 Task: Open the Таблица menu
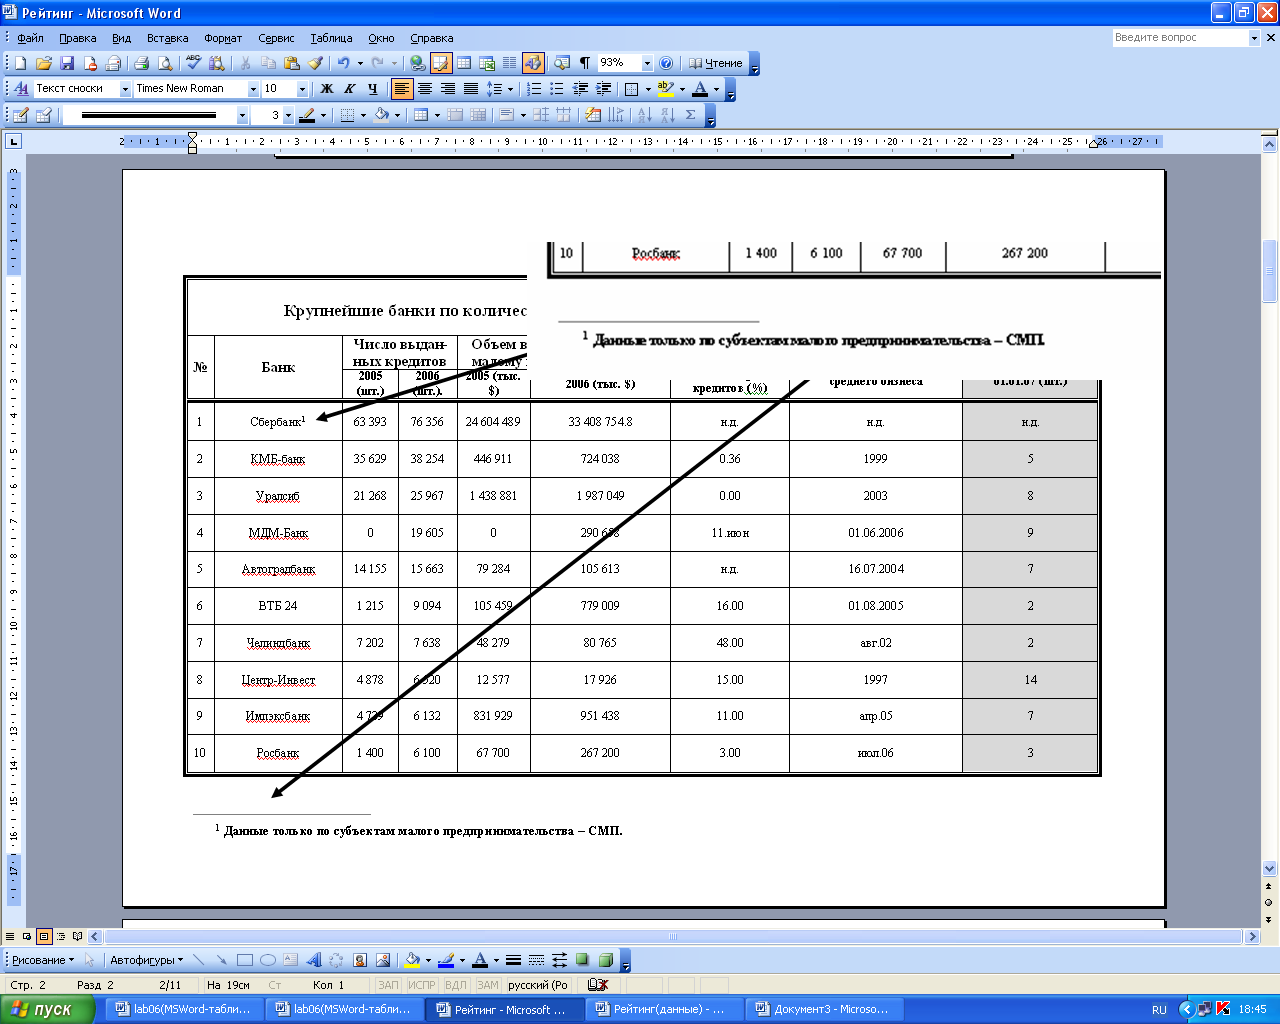click(x=331, y=38)
